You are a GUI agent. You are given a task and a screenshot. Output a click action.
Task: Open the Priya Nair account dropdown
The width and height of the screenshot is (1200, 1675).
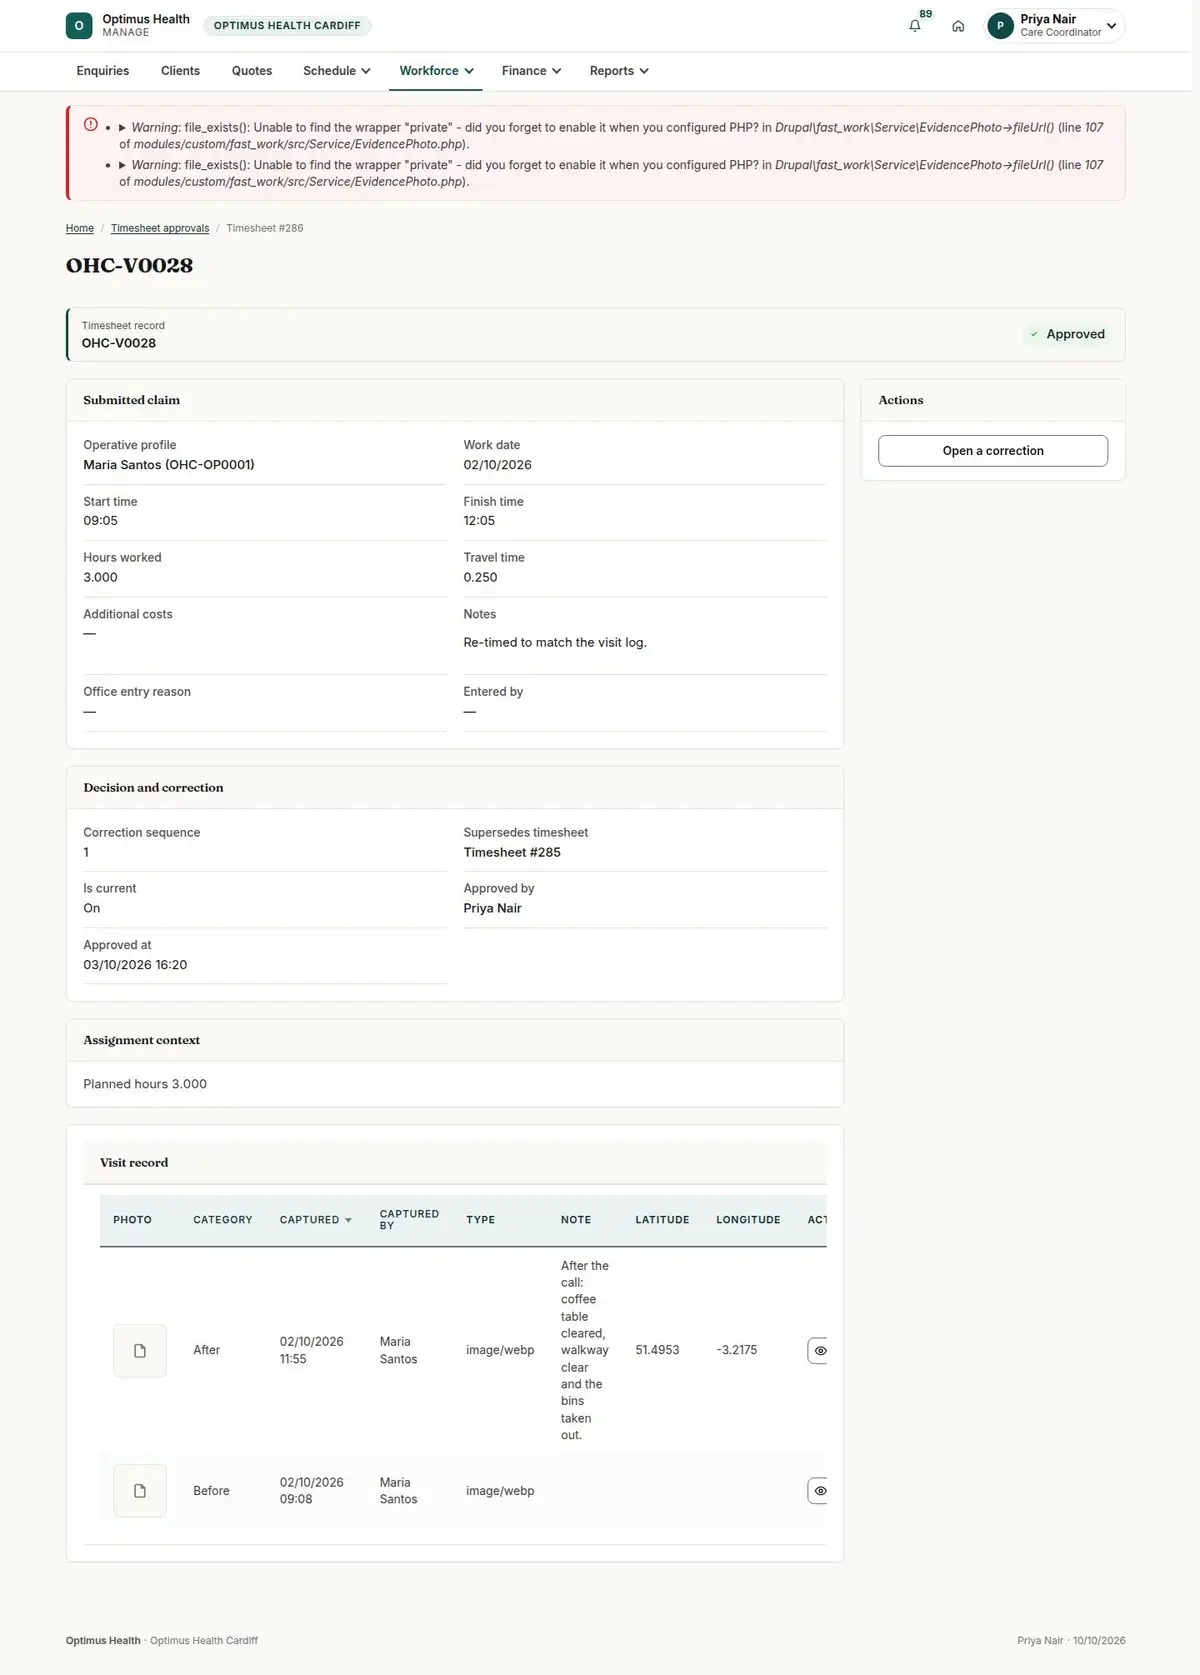(1055, 26)
